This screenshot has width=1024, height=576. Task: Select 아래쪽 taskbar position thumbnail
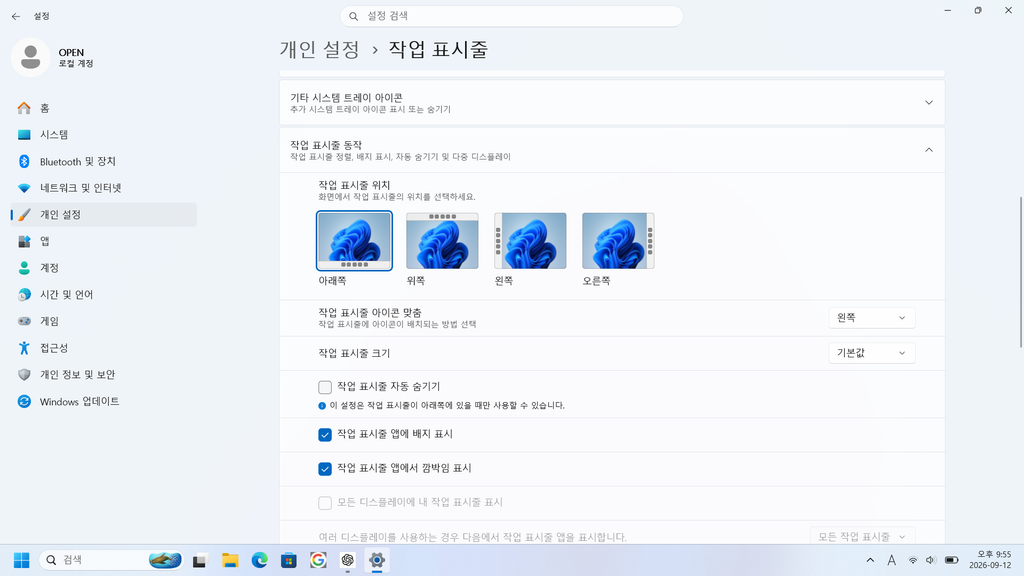click(354, 240)
